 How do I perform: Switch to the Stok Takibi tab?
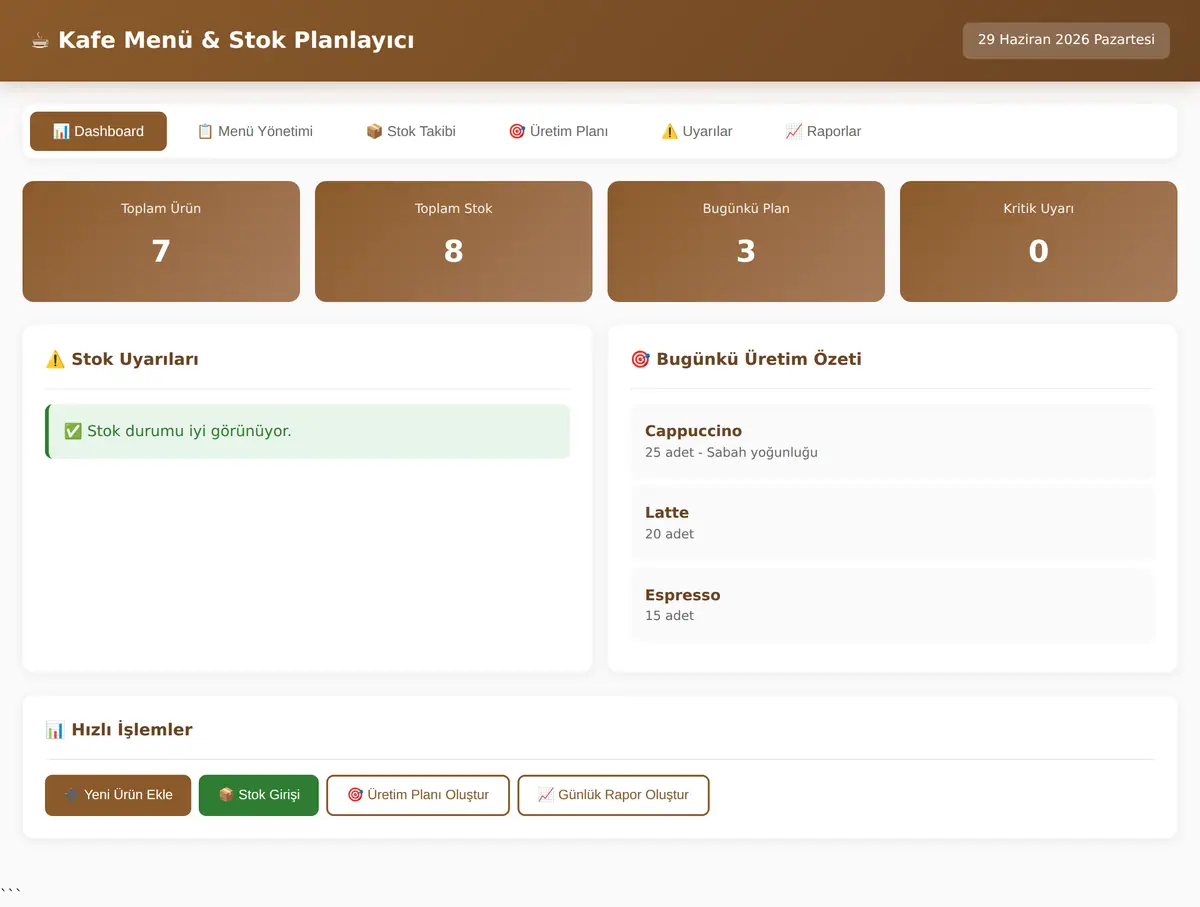click(x=411, y=131)
